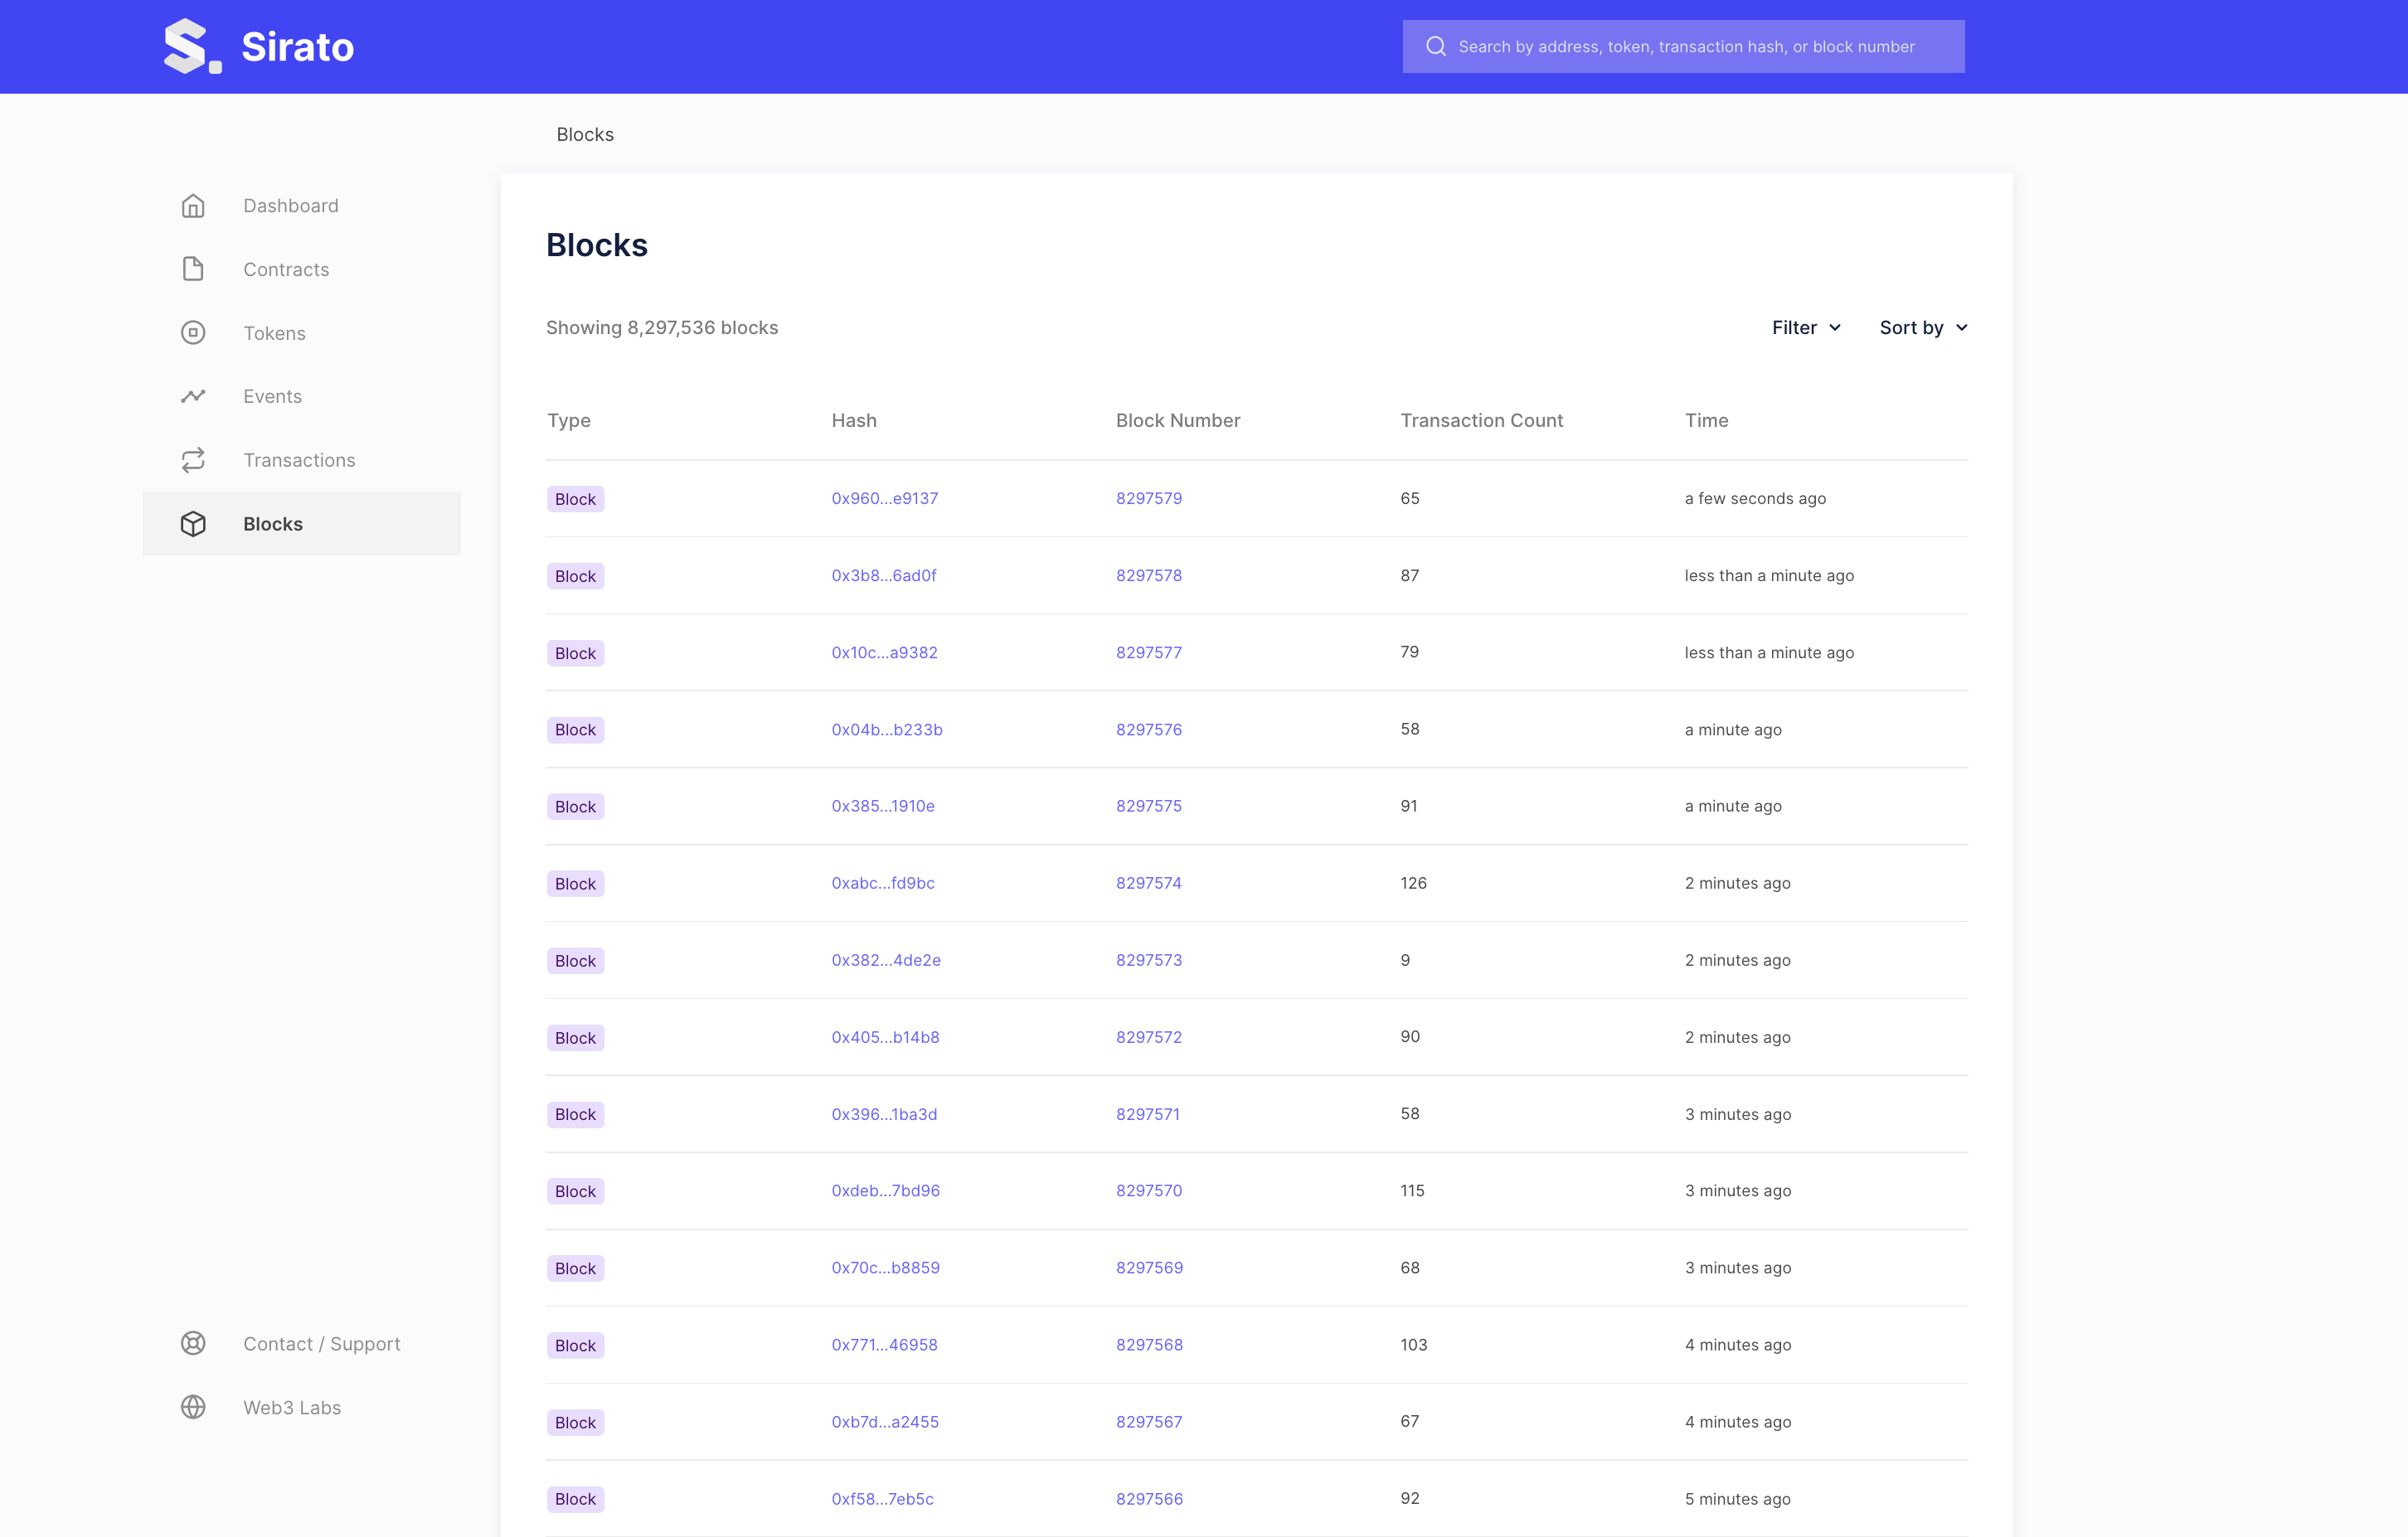Open Transactions via arrows icon
This screenshot has width=2408, height=1537.
[192, 460]
